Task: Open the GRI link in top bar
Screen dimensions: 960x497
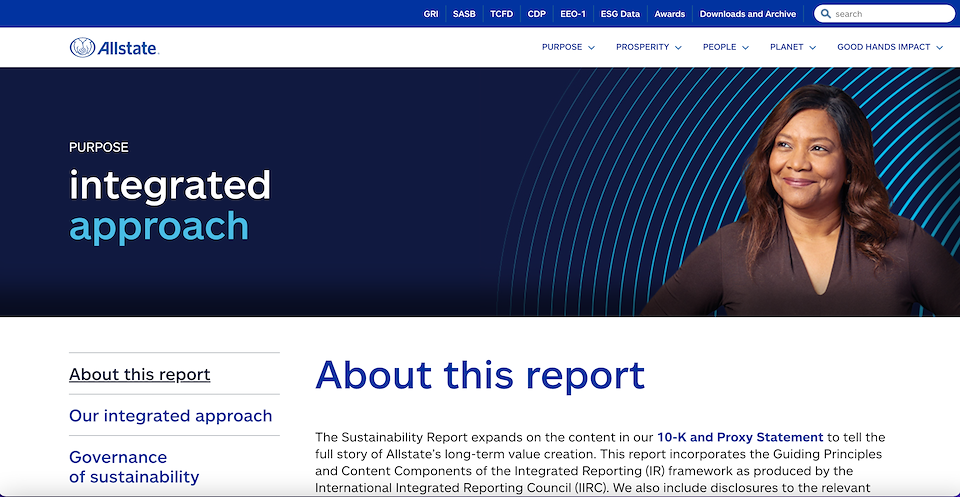Action: click(x=431, y=14)
